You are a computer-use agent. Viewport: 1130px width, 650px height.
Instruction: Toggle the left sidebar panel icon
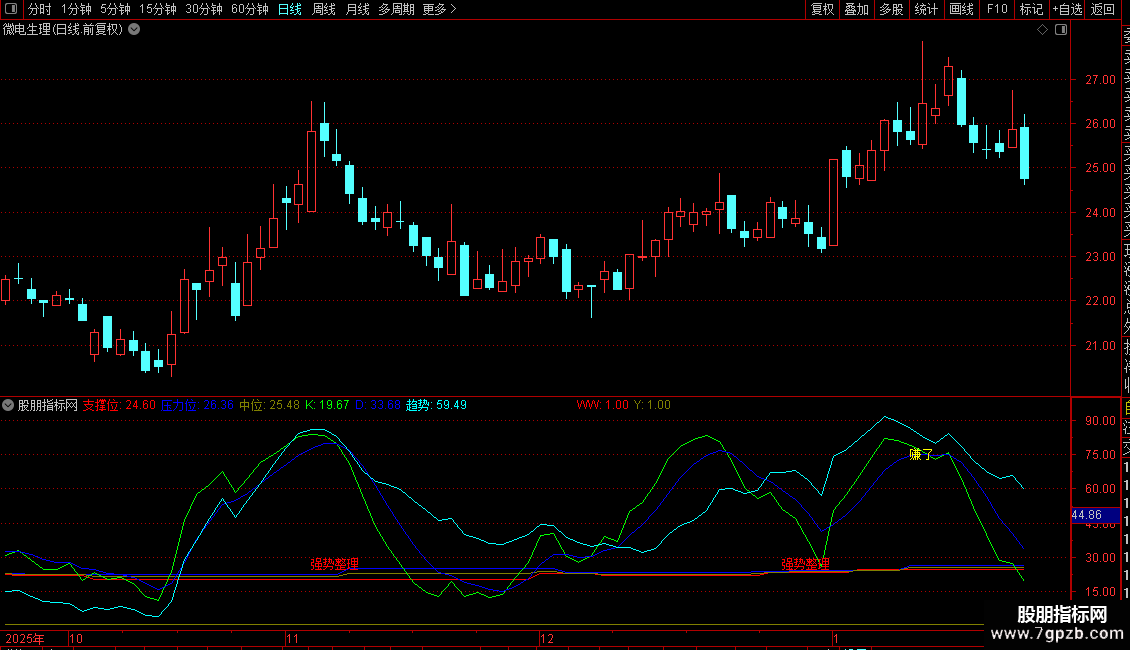(x=11, y=9)
